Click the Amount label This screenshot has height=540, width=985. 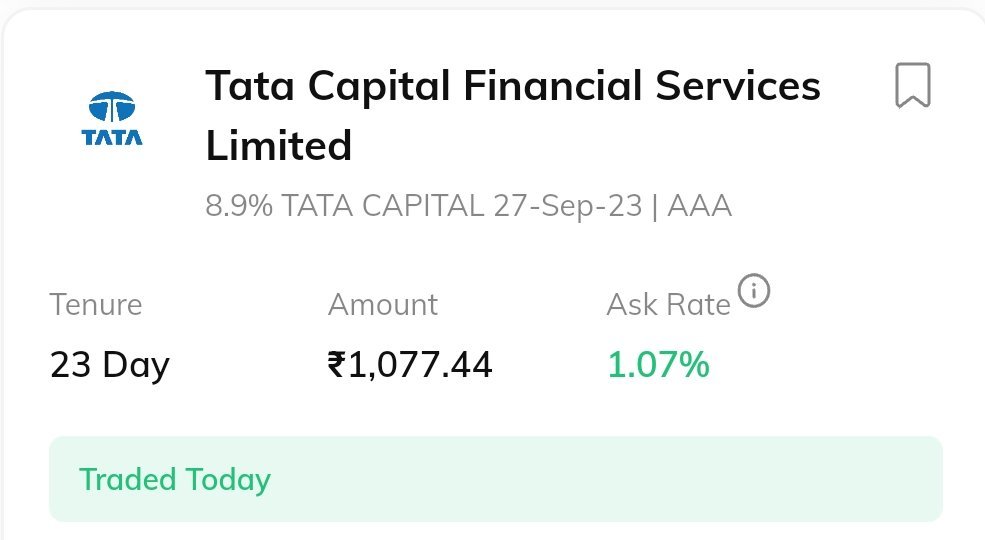(x=383, y=304)
